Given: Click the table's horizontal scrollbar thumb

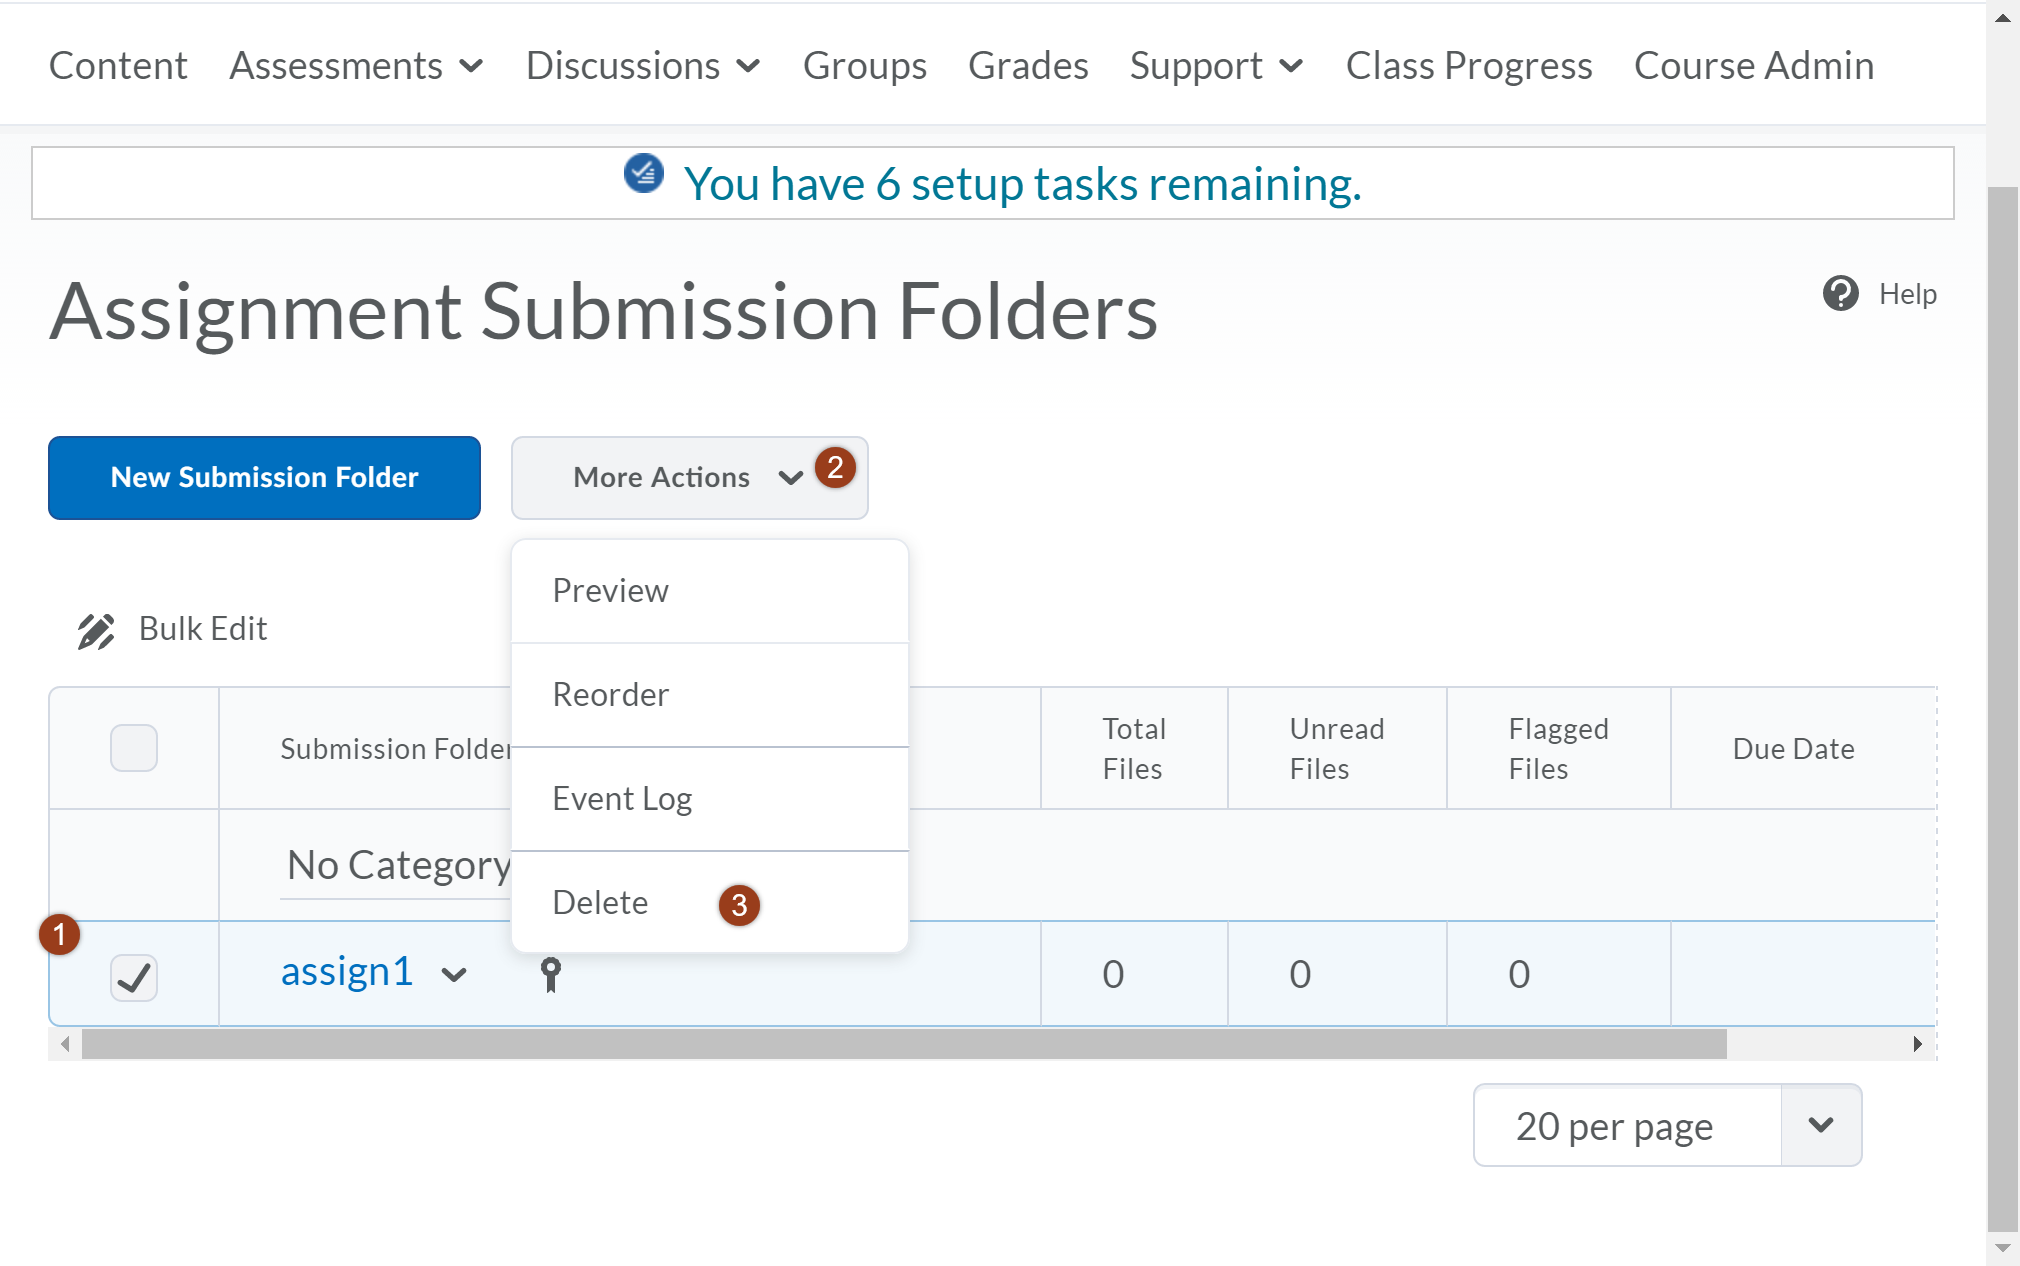Looking at the screenshot, I should [x=904, y=1044].
